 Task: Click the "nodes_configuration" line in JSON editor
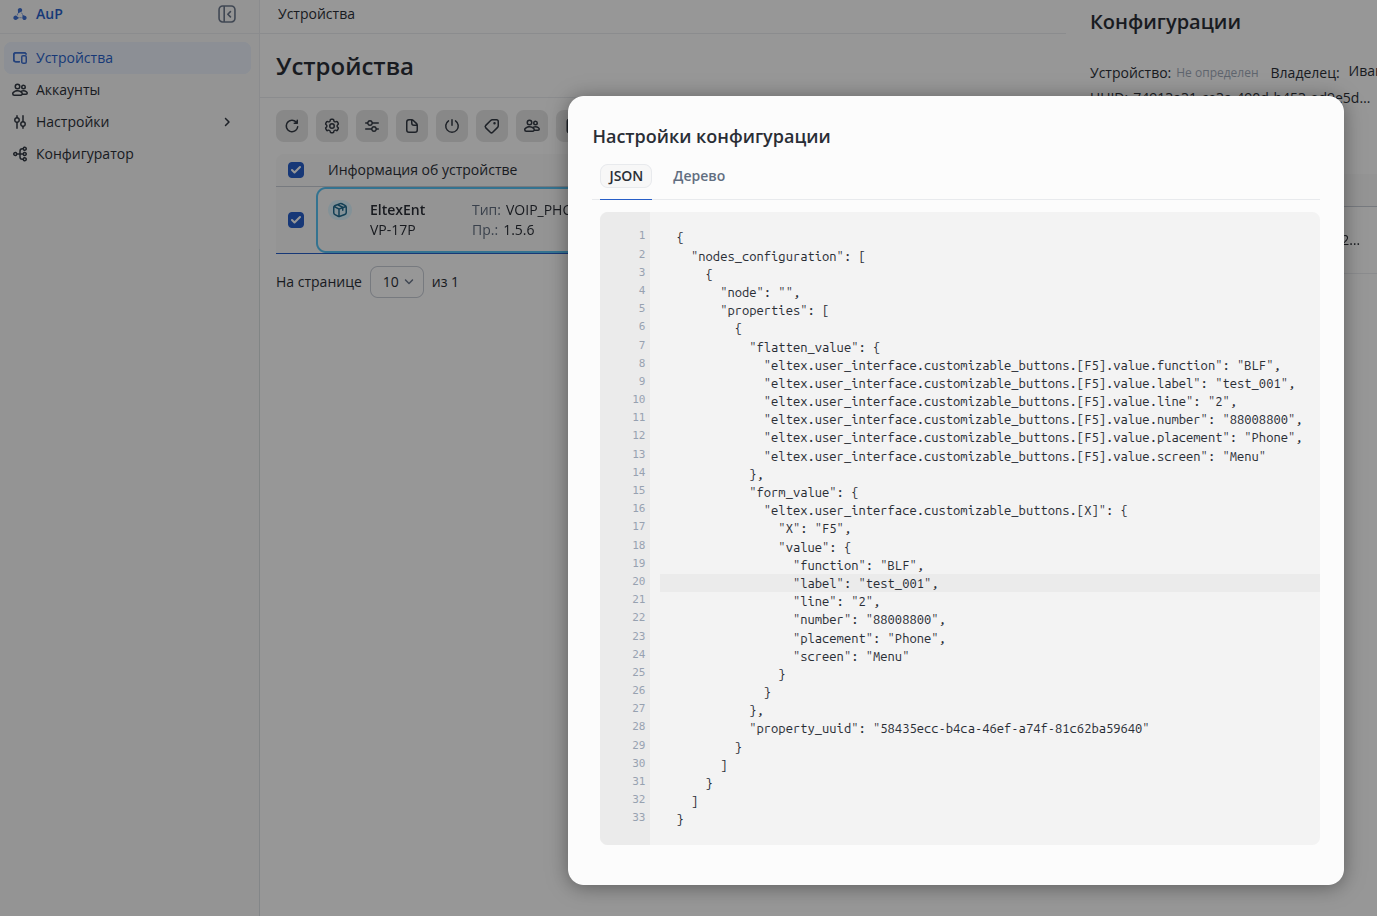tap(778, 257)
